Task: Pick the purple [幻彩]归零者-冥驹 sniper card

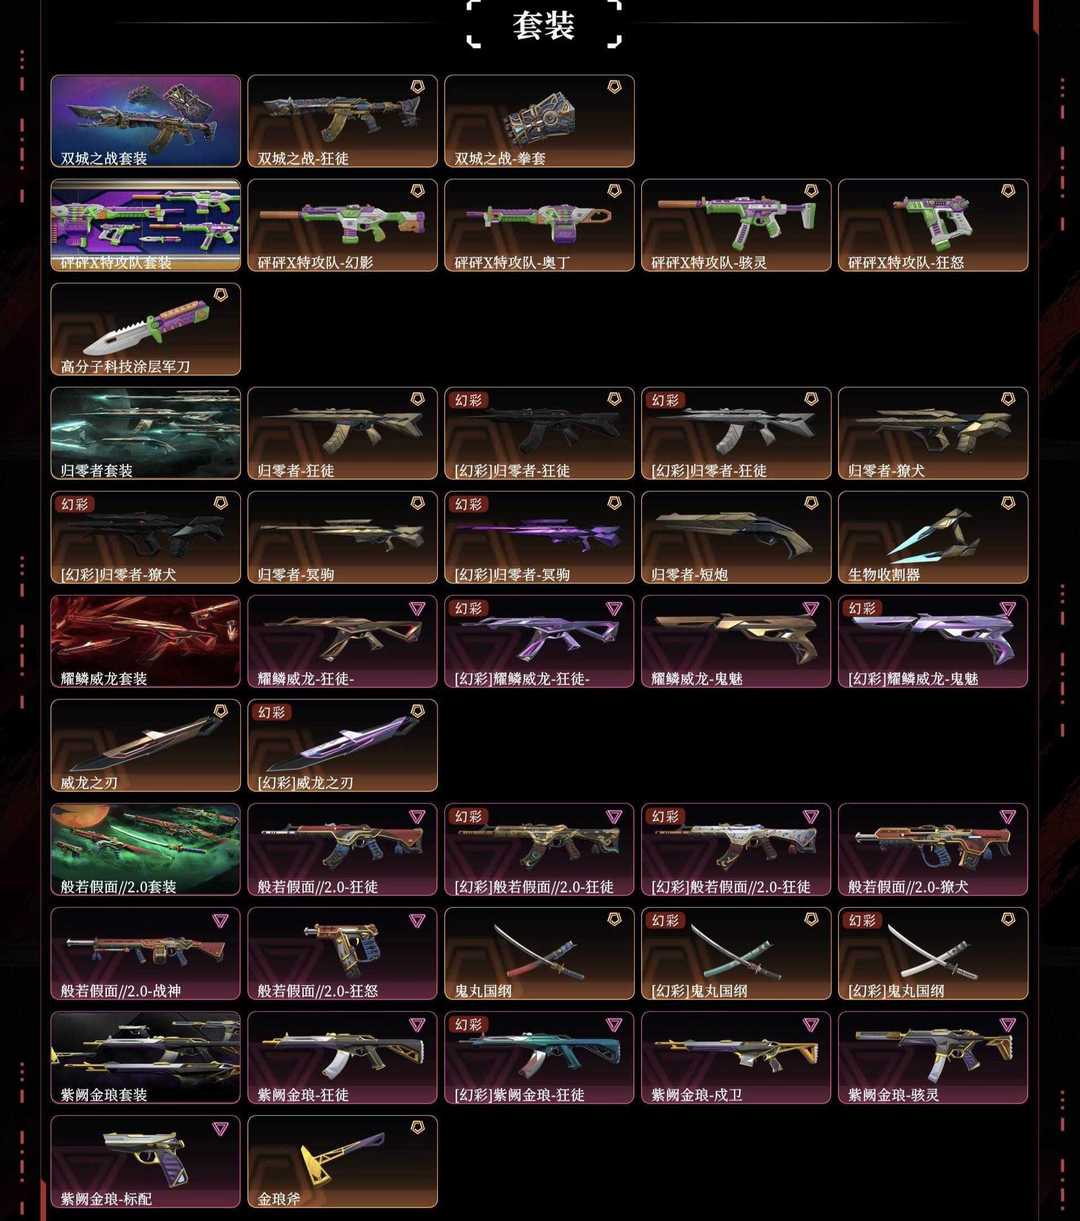Action: [x=539, y=537]
